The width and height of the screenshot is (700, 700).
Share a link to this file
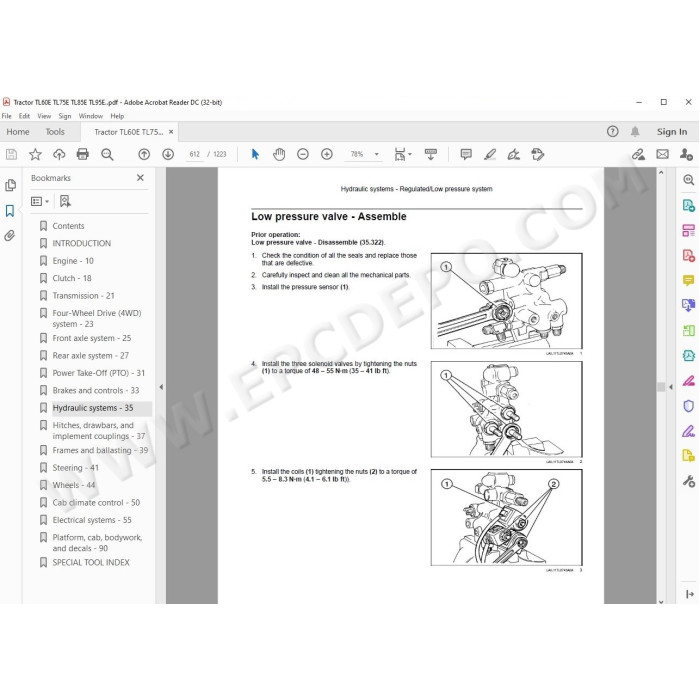point(638,154)
